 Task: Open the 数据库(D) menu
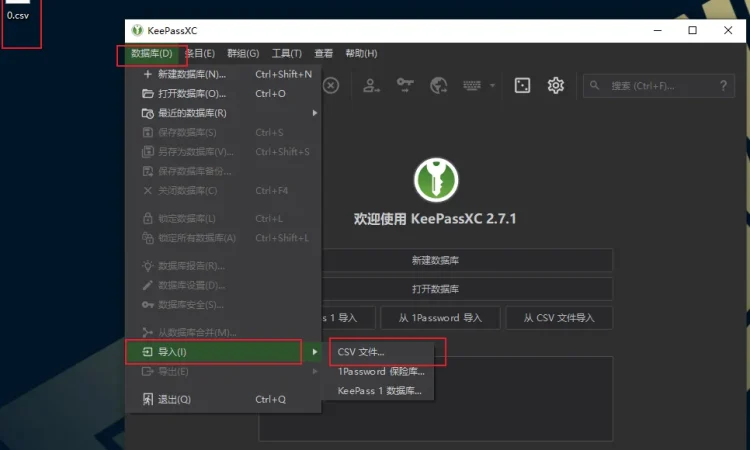[152, 54]
